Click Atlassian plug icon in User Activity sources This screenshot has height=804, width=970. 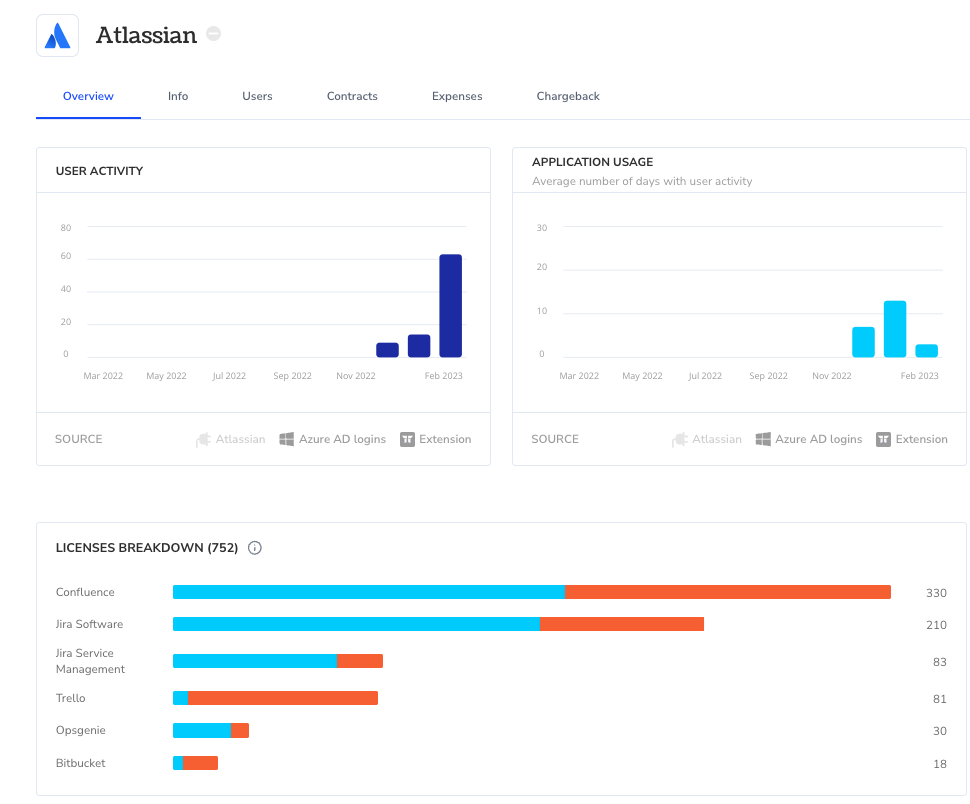203,440
